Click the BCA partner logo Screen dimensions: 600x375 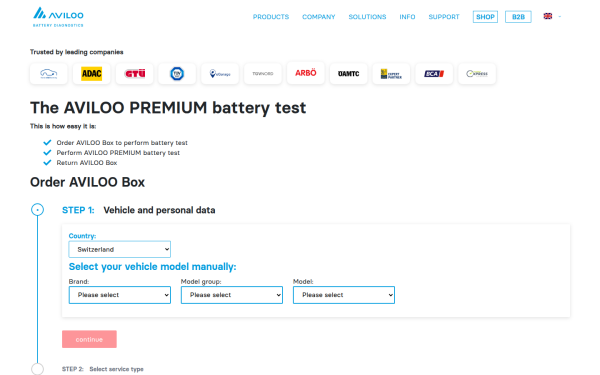434,73
